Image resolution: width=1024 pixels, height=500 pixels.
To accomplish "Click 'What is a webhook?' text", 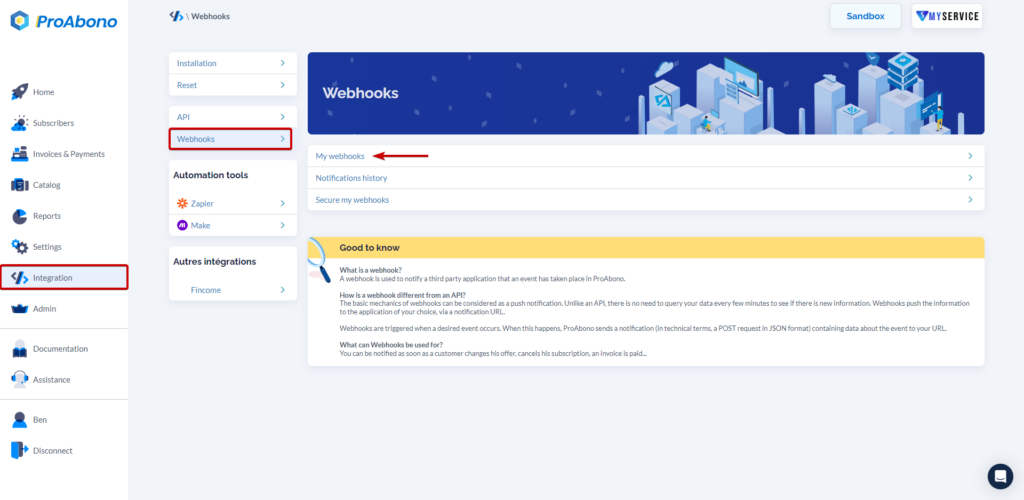I will [370, 270].
